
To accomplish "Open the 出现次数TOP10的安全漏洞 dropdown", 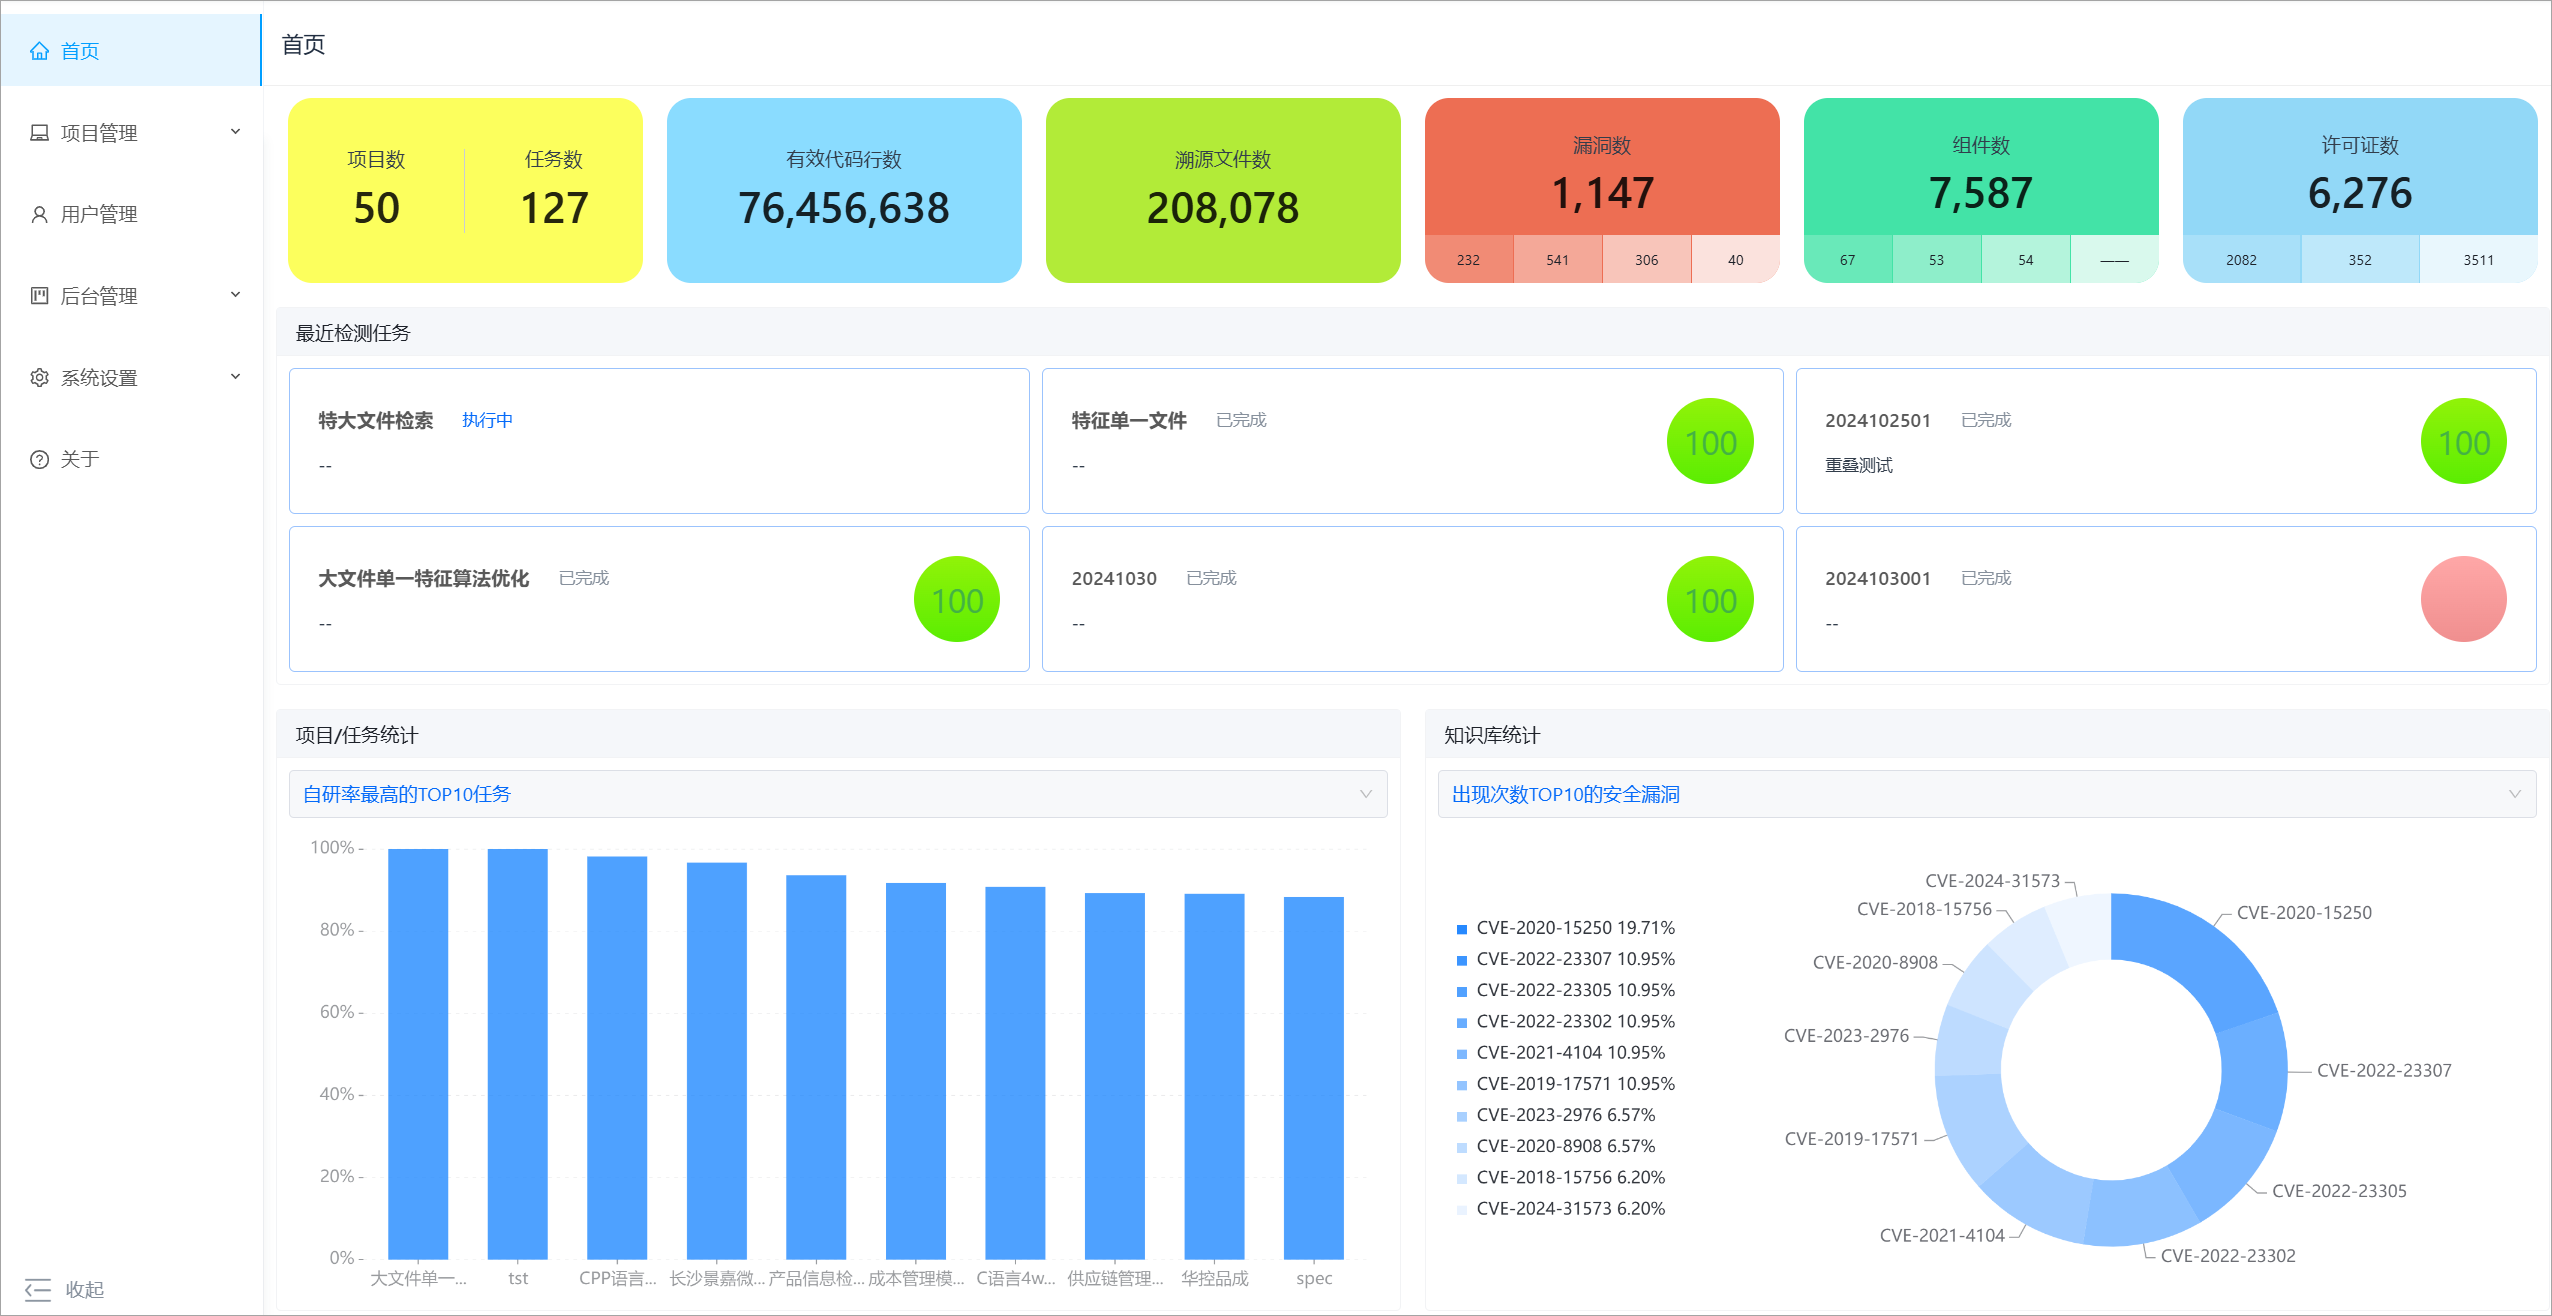I will click(x=1985, y=794).
